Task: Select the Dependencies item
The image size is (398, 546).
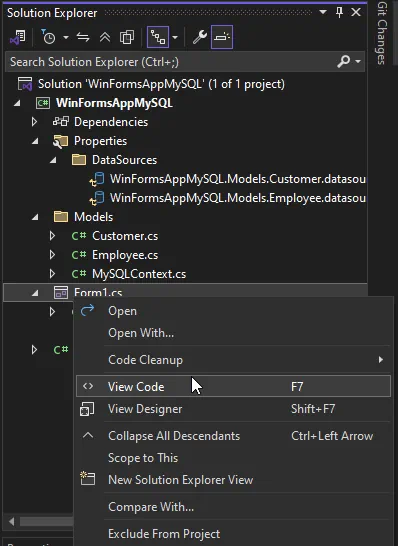Action: pos(111,122)
